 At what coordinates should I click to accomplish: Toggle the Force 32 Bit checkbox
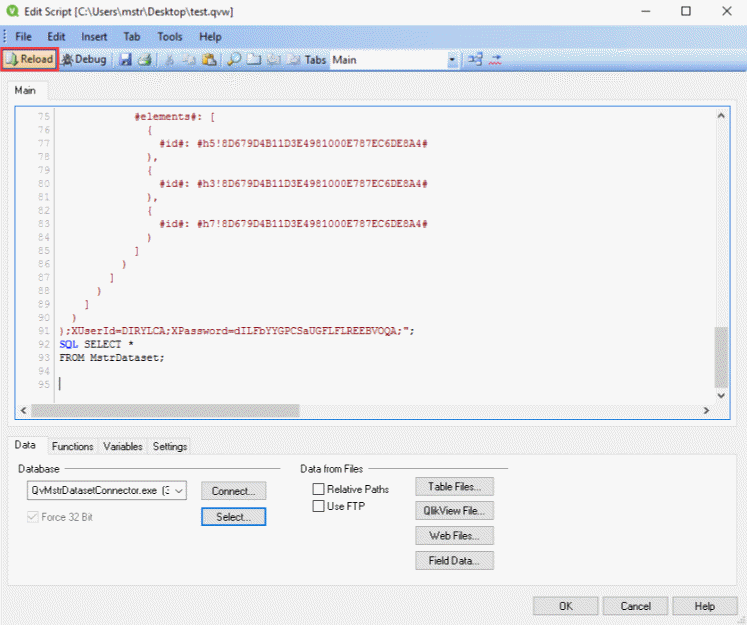coord(33,517)
